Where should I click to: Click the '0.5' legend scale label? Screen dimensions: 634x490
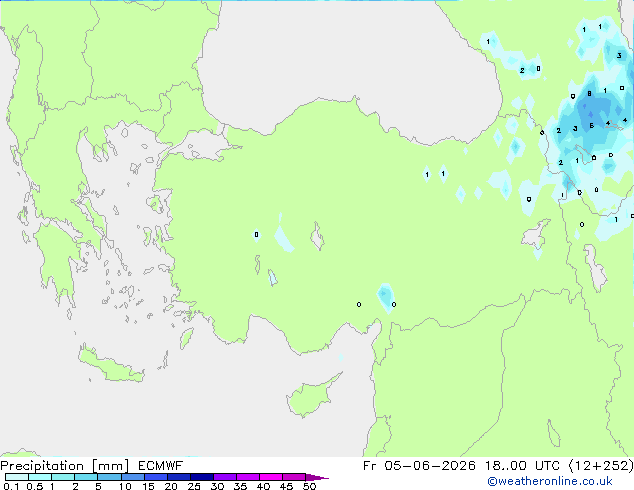point(34,486)
